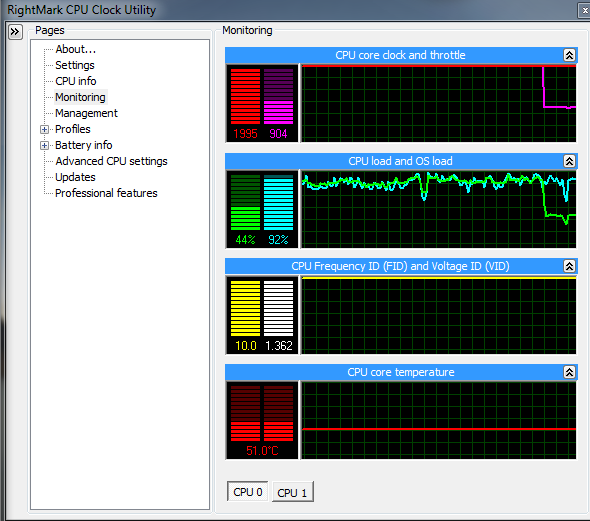Open the About... page

point(76,49)
